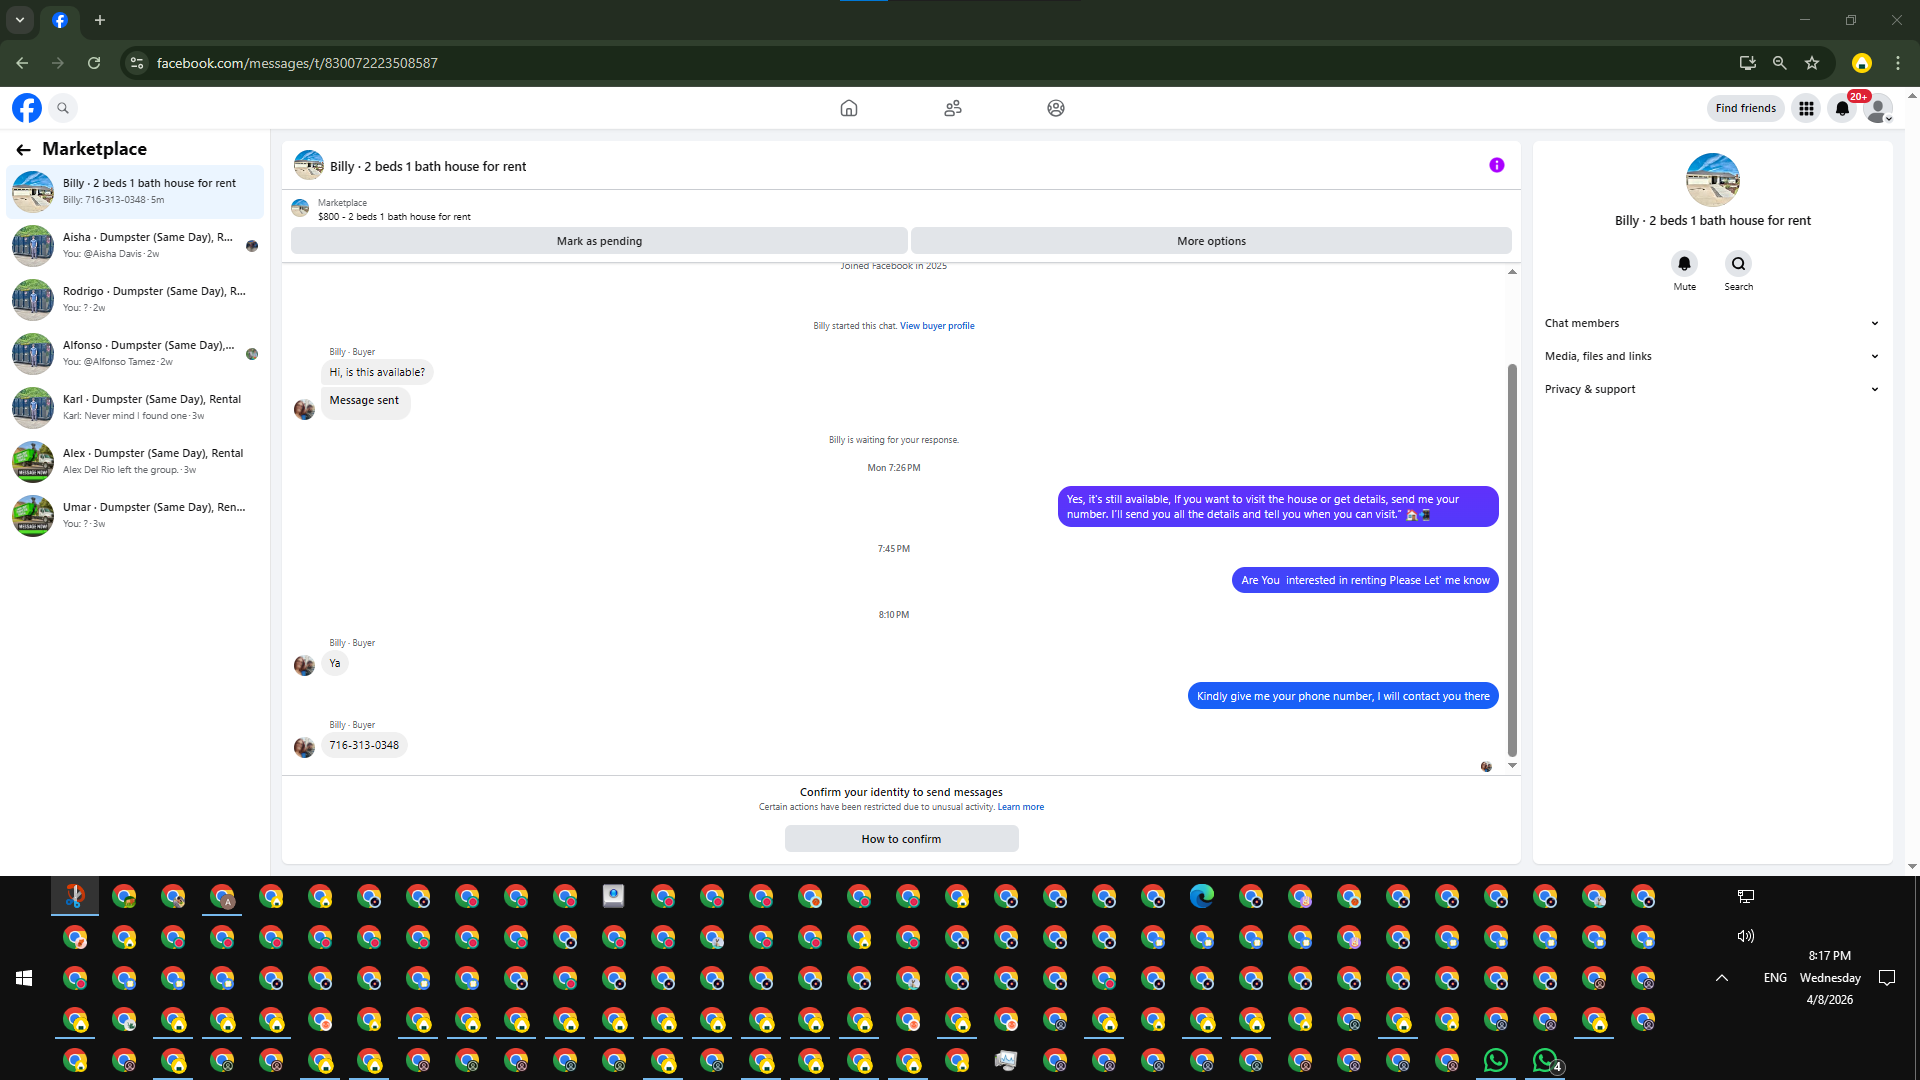Screen dimensions: 1920x1080
Task: Click the How to confirm button
Action: (901, 839)
